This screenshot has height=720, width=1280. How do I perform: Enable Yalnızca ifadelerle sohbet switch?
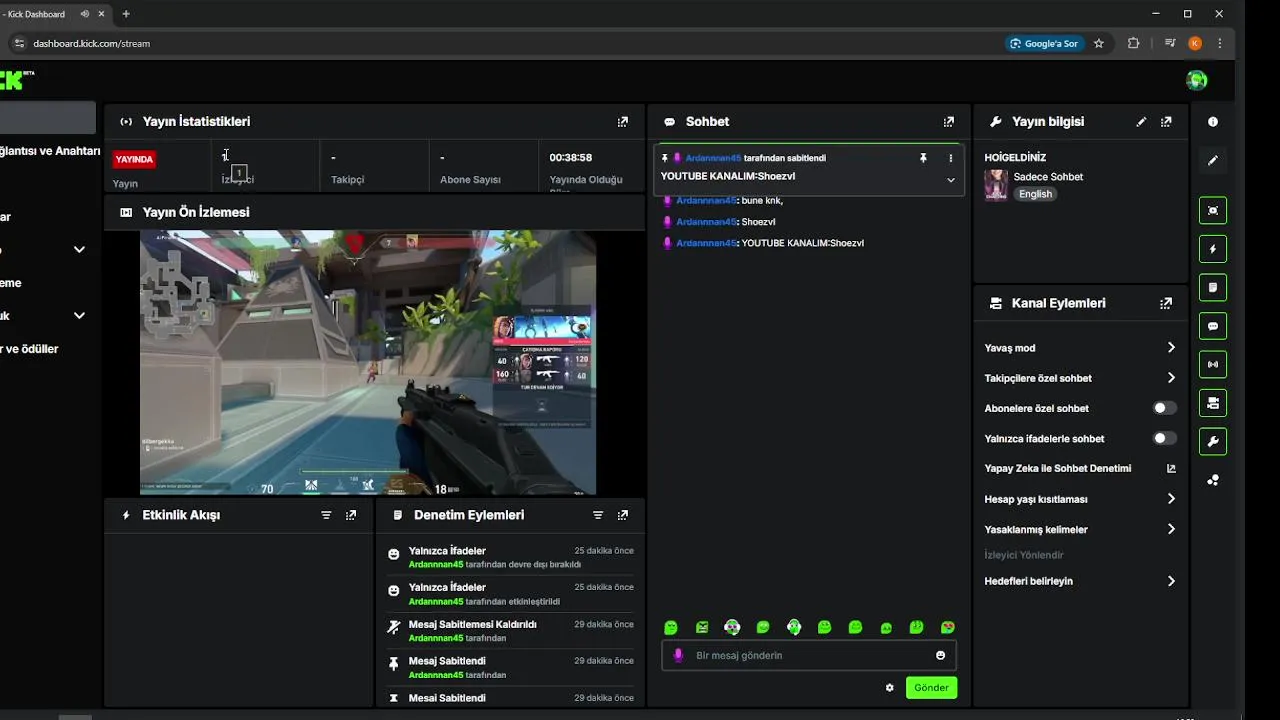click(1164, 438)
